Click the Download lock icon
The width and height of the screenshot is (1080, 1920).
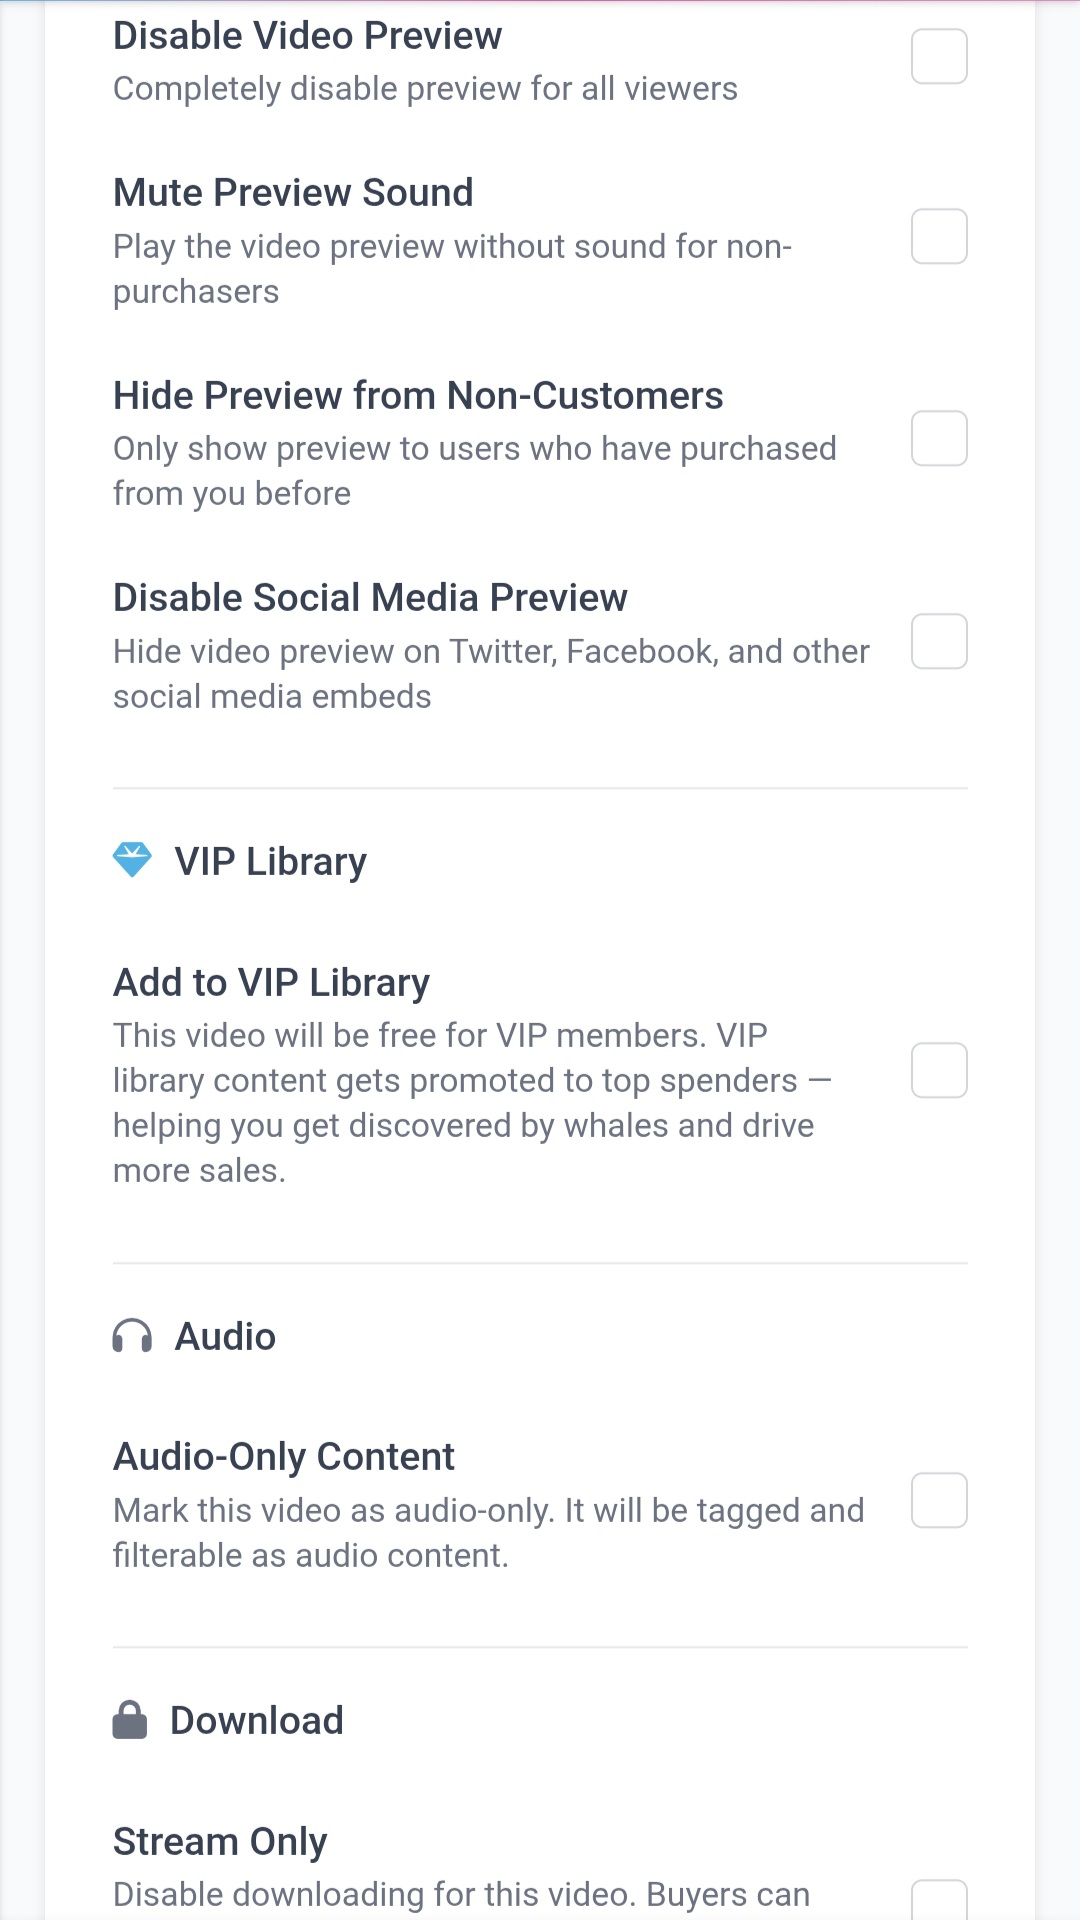tap(130, 1720)
